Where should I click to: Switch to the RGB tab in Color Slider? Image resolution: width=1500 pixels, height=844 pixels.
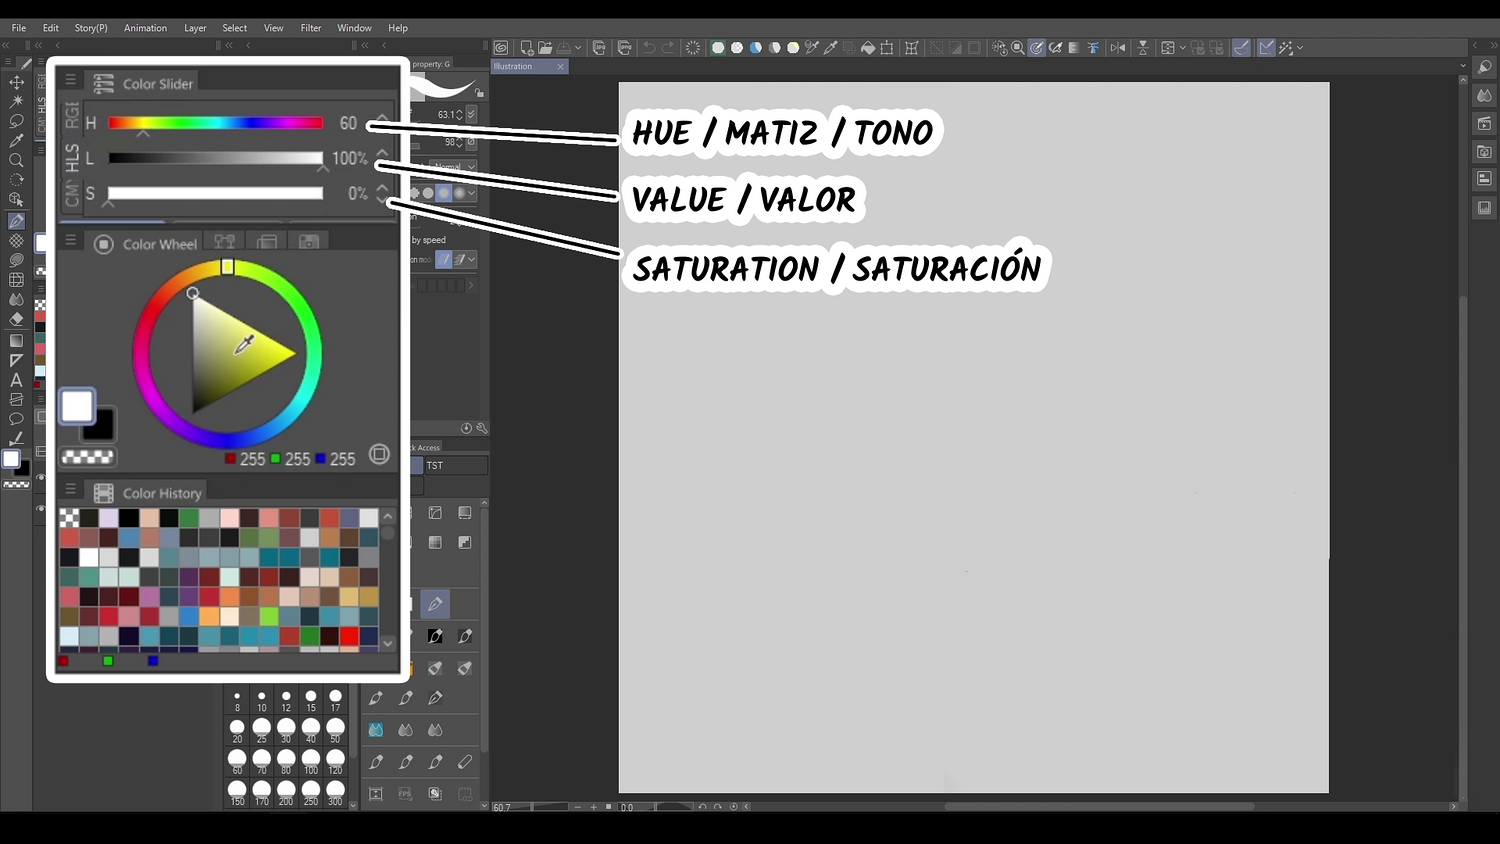[72, 116]
